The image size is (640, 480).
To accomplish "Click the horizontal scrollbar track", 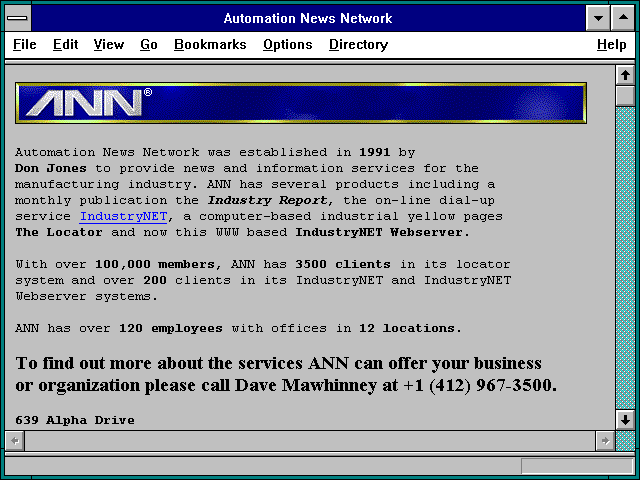I will pyautogui.click(x=310, y=441).
